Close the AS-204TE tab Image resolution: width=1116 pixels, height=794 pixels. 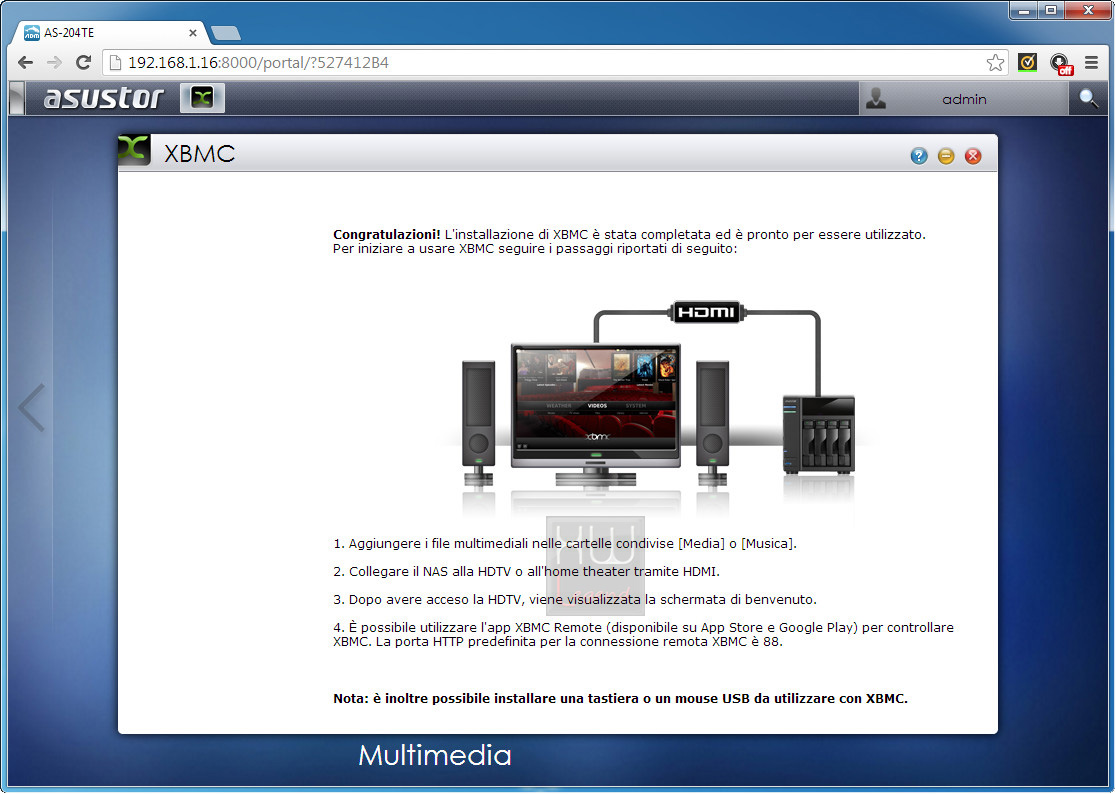click(x=193, y=33)
